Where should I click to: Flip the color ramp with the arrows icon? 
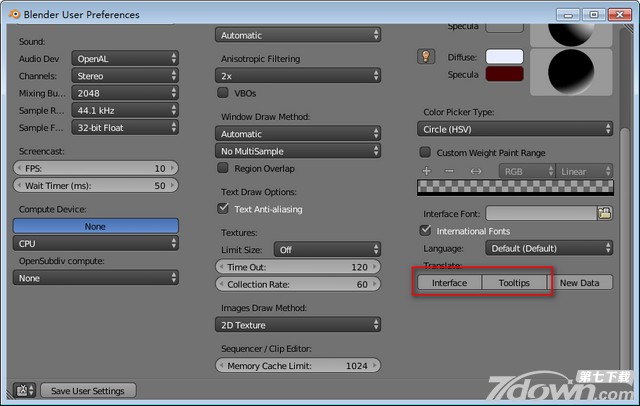476,171
